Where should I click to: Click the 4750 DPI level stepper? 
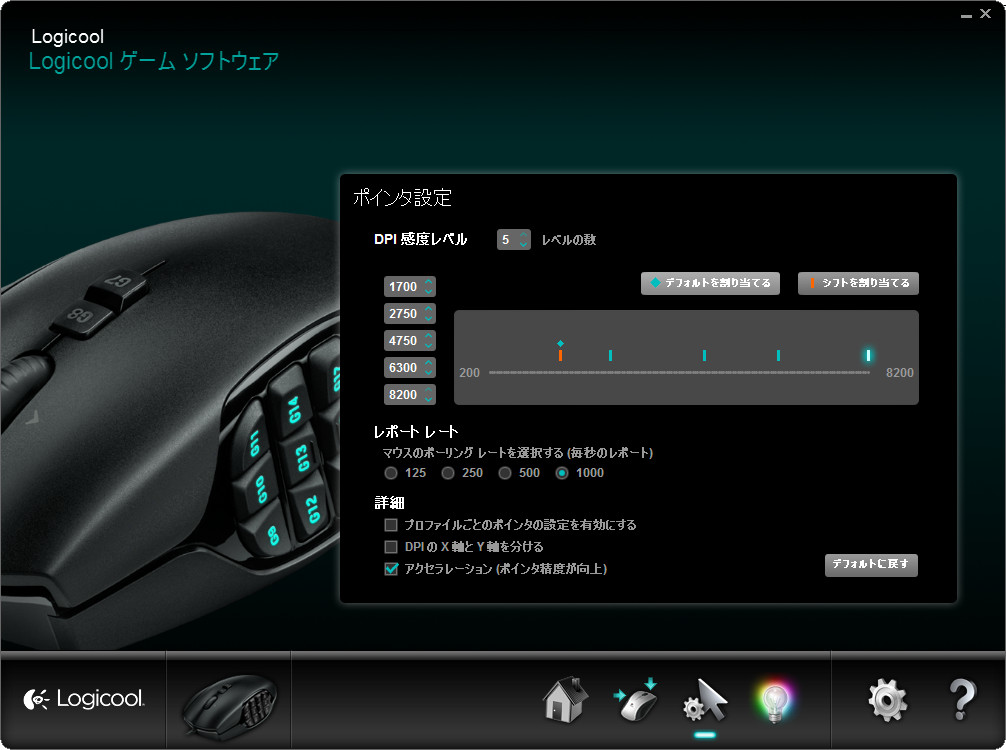409,340
